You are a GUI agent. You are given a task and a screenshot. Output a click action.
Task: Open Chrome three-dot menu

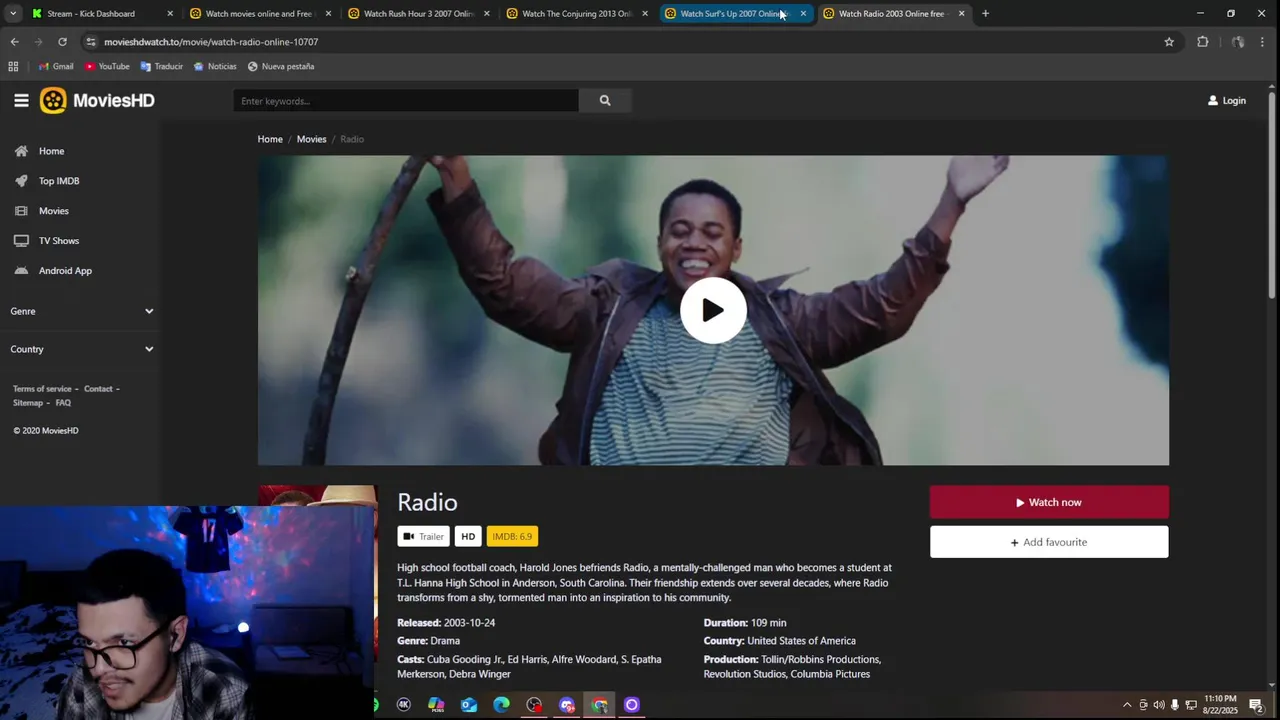click(1263, 42)
